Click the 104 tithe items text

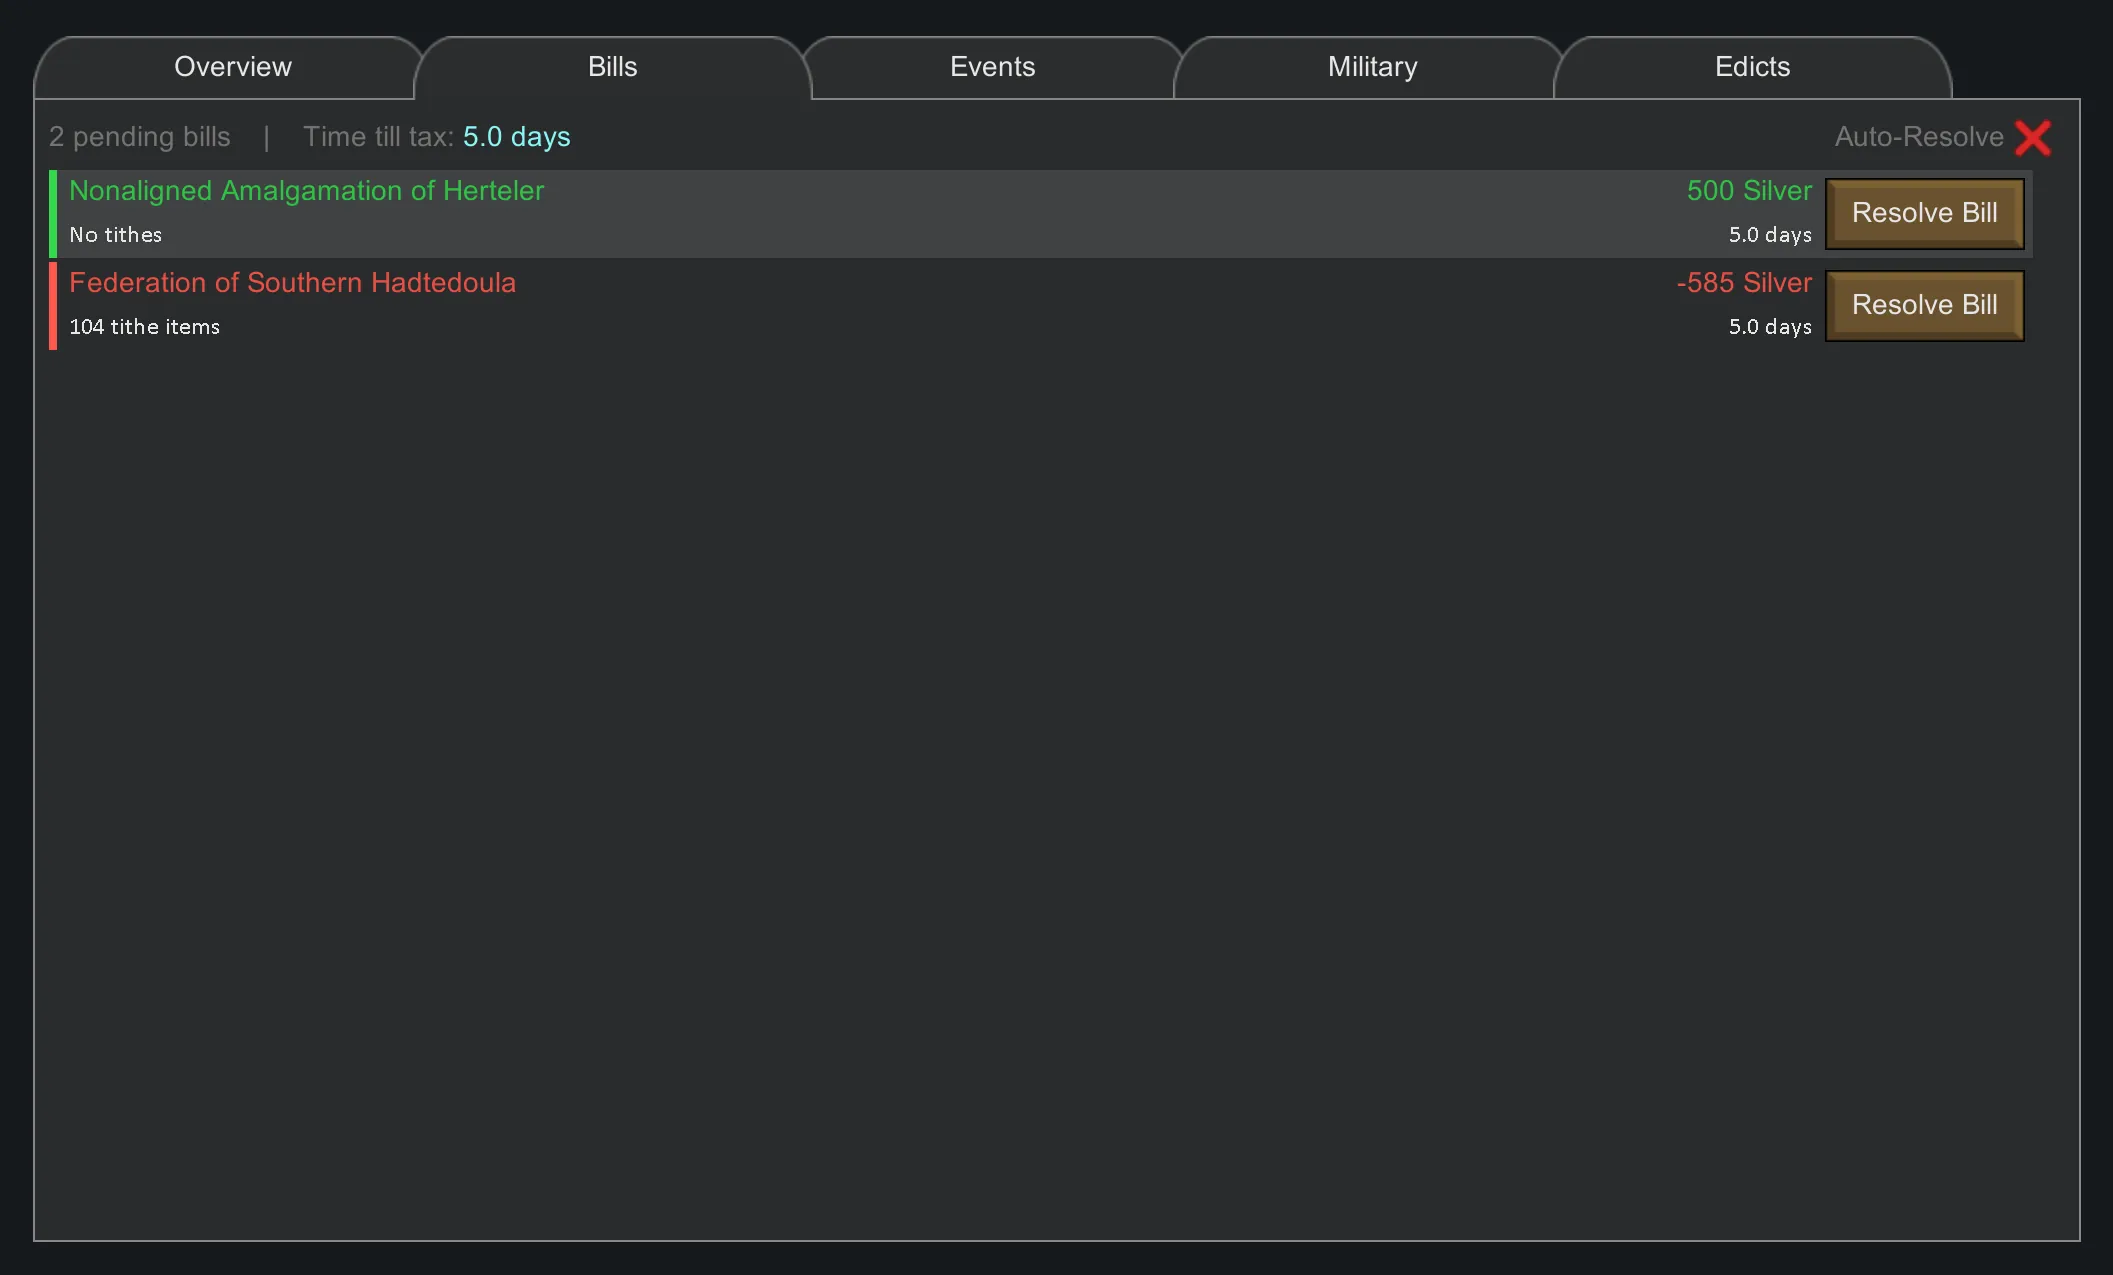tap(144, 327)
